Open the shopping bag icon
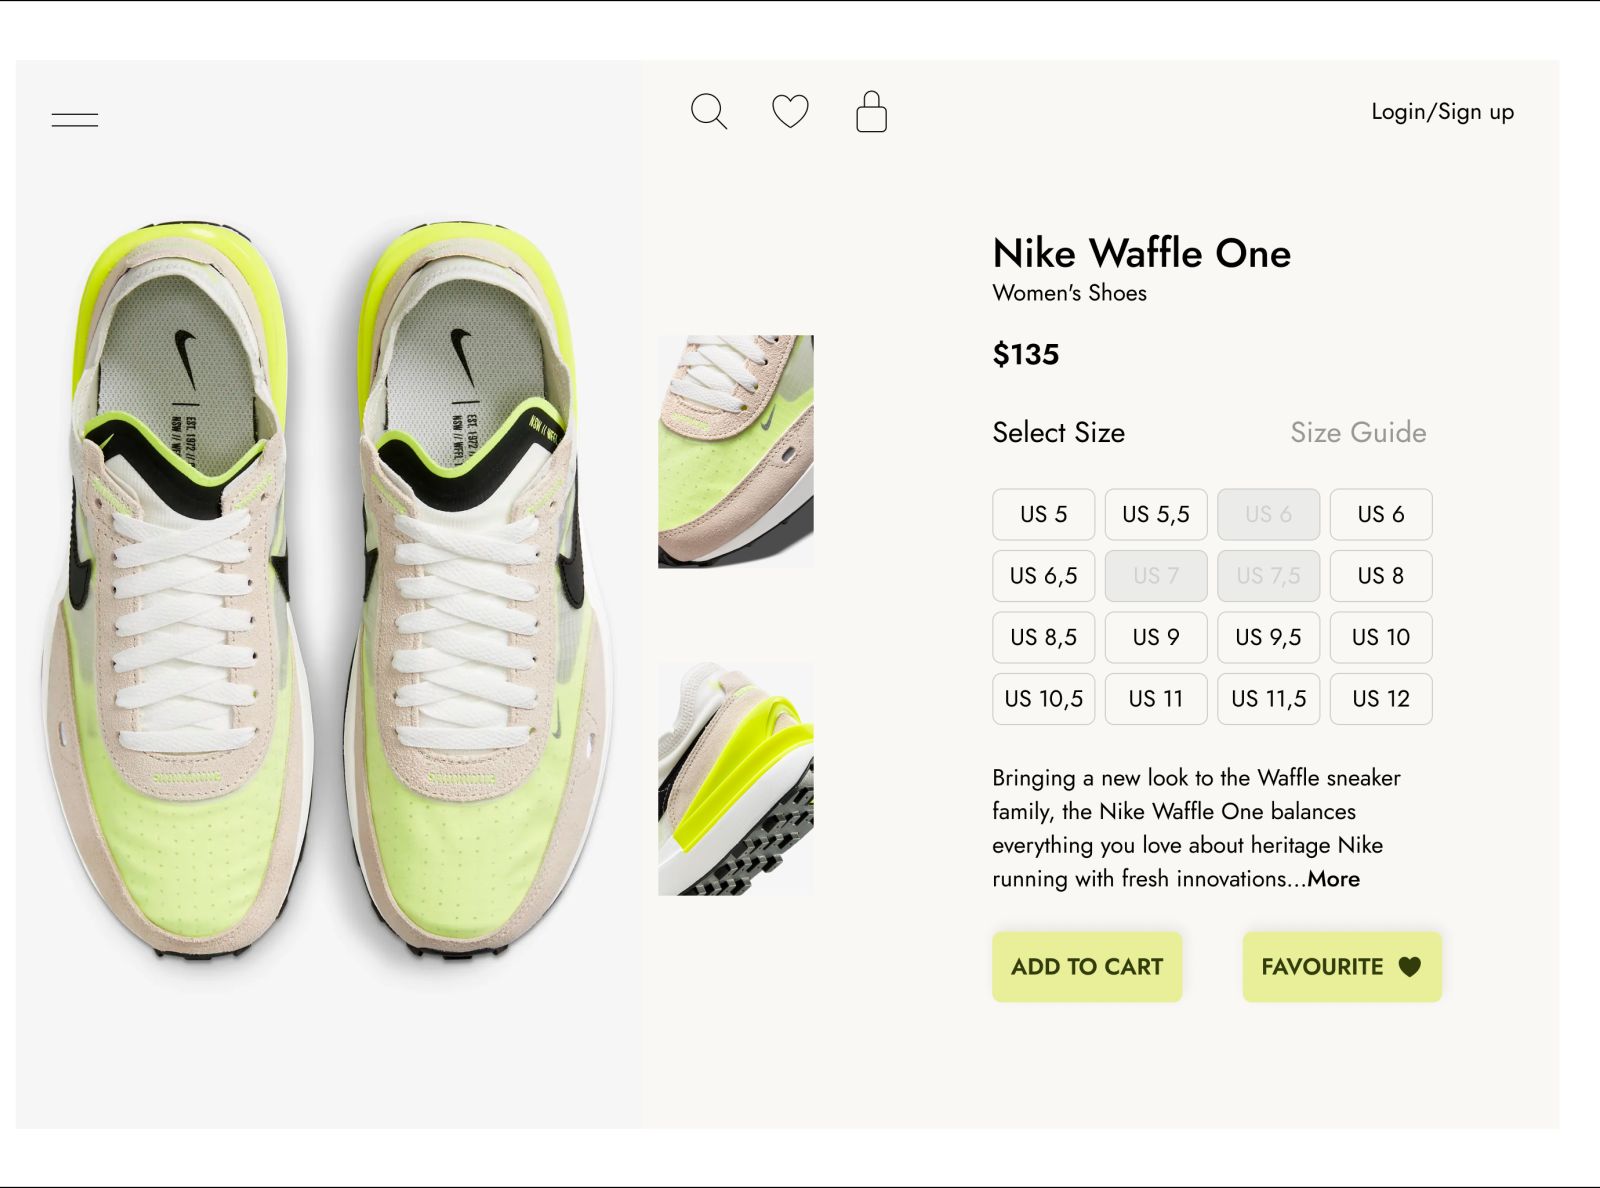This screenshot has width=1600, height=1188. 871,112
